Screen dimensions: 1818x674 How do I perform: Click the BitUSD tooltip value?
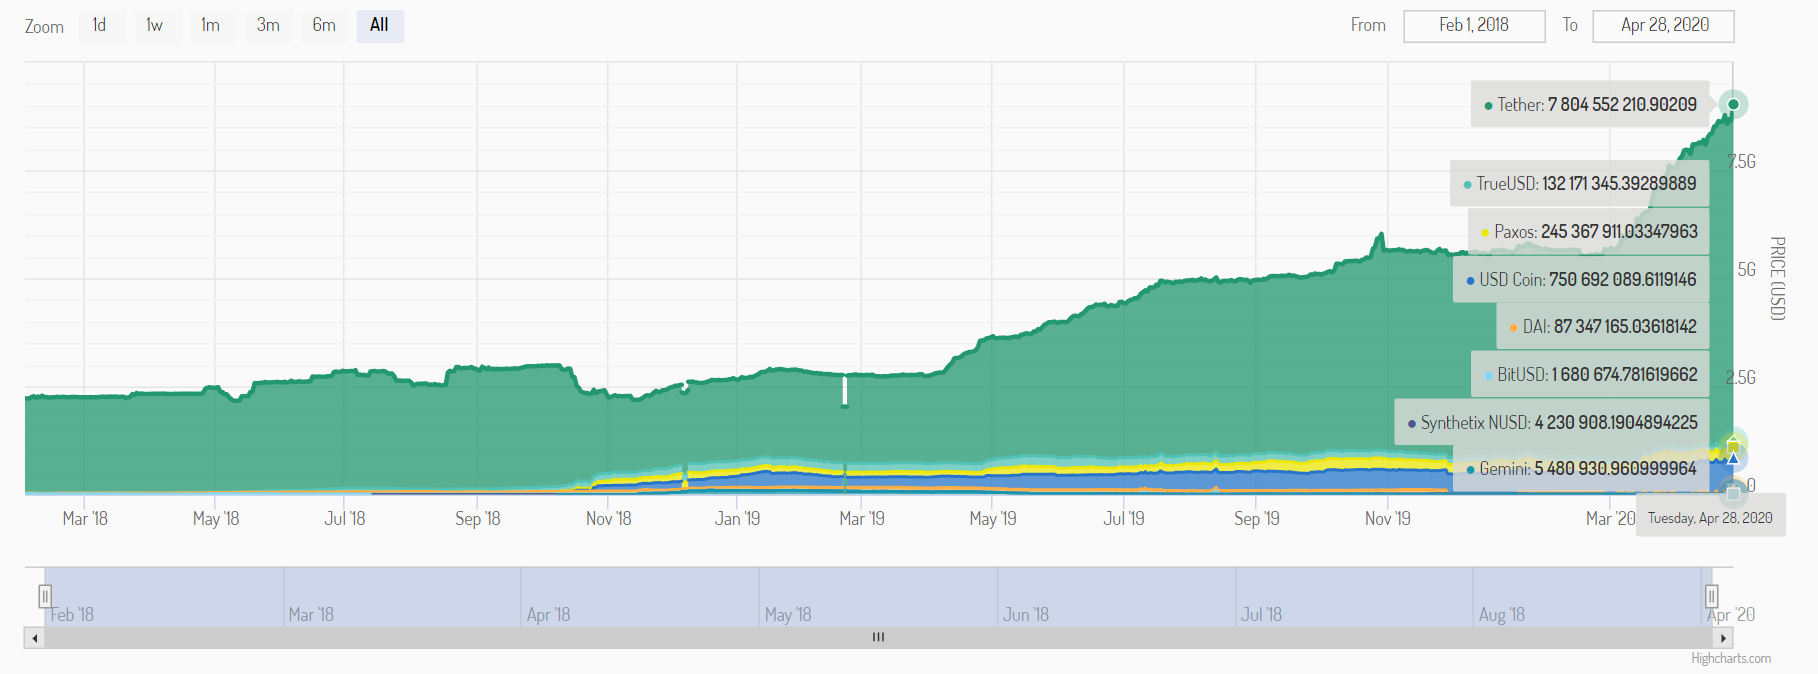1624,375
